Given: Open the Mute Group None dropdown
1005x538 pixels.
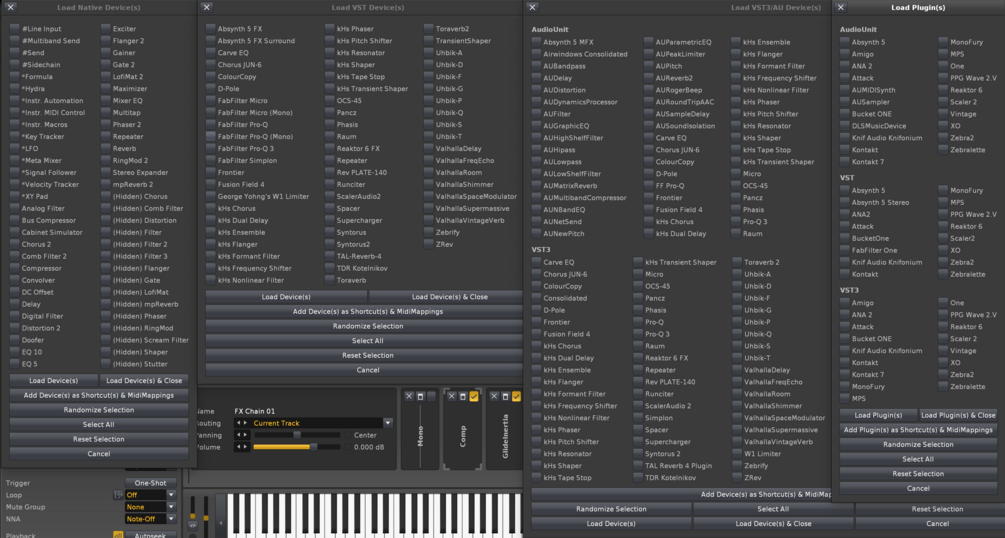Looking at the screenshot, I should point(171,507).
